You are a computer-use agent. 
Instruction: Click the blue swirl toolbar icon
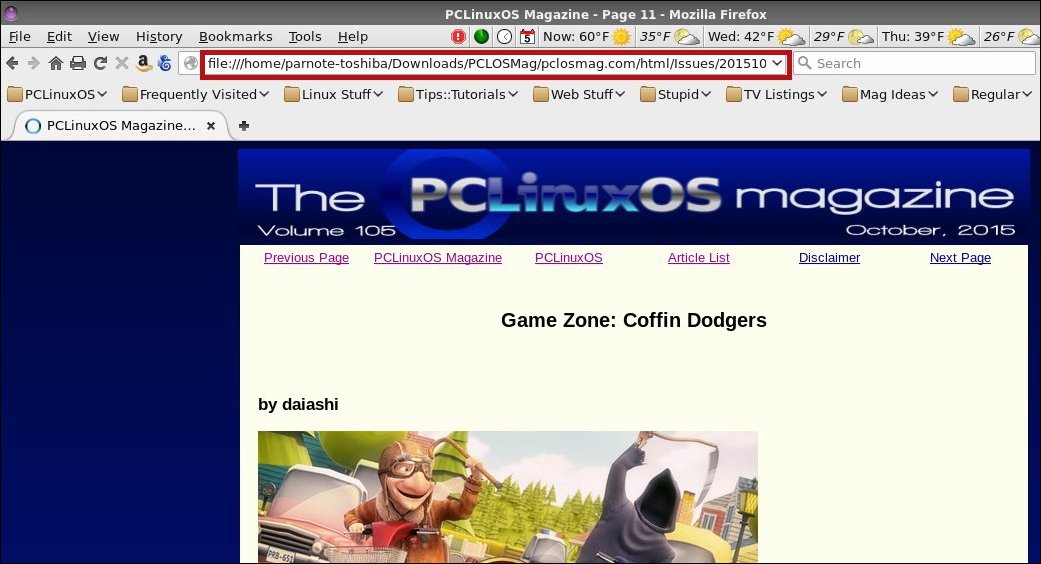click(165, 63)
